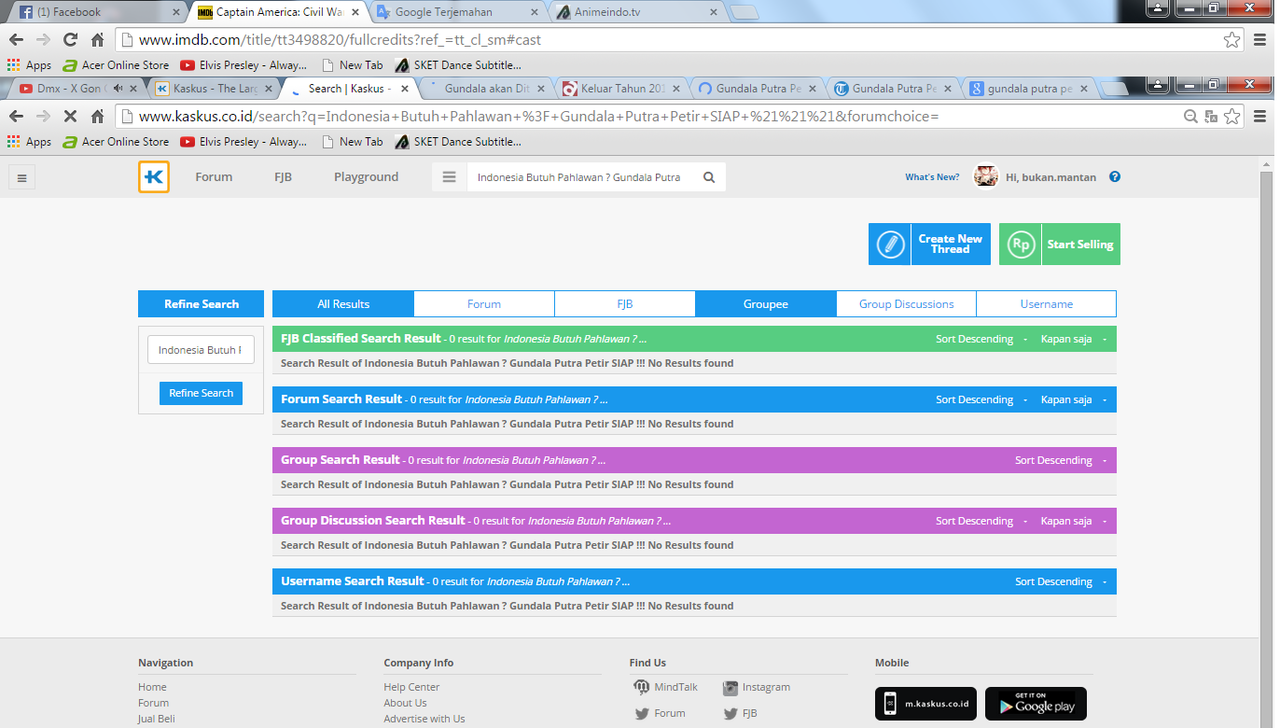This screenshot has width=1280, height=728.
Task: Close the Search | Kaskus tab
Action: [x=404, y=89]
